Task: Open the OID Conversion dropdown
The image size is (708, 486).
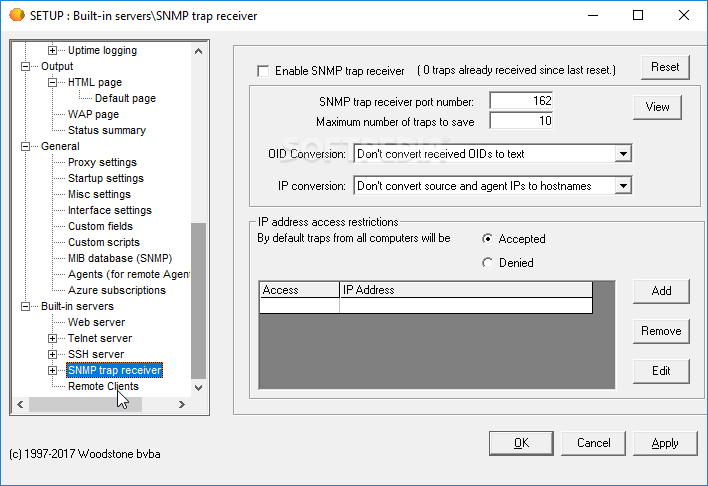Action: (623, 154)
